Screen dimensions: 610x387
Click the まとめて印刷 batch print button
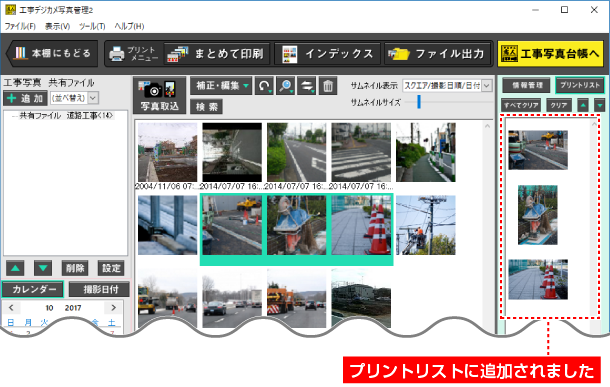tap(216, 54)
